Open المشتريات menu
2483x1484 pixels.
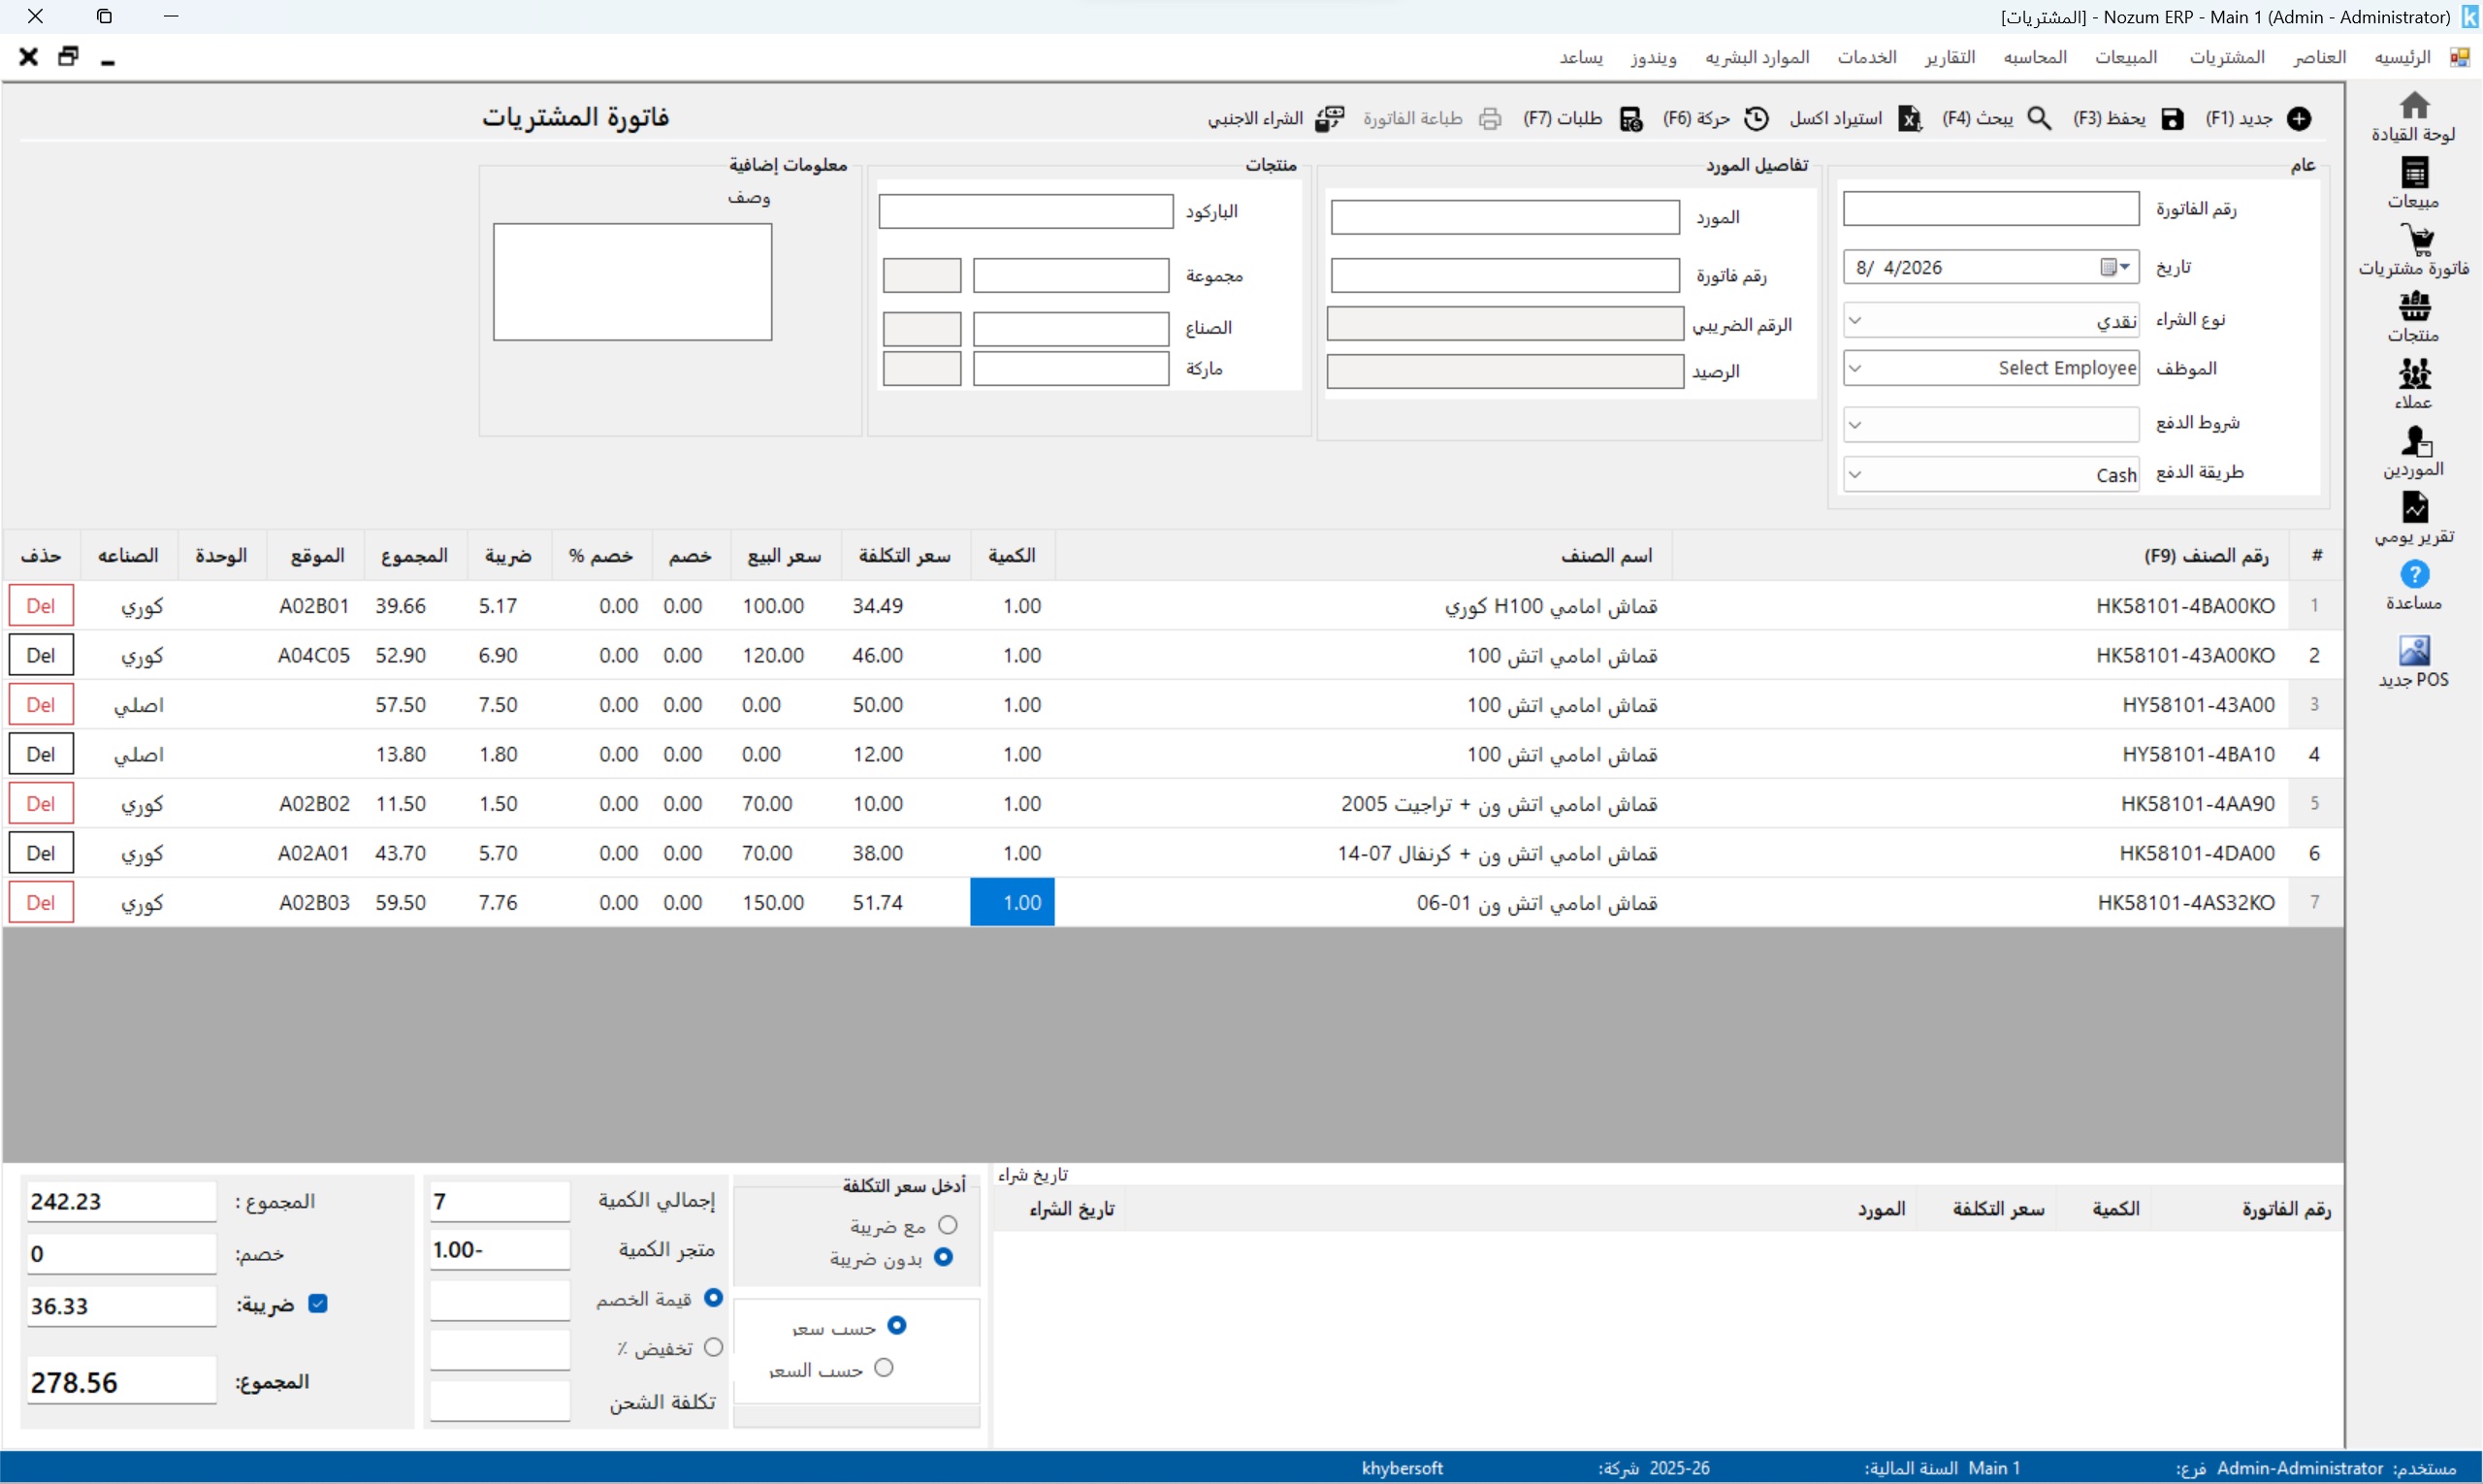coord(2227,57)
